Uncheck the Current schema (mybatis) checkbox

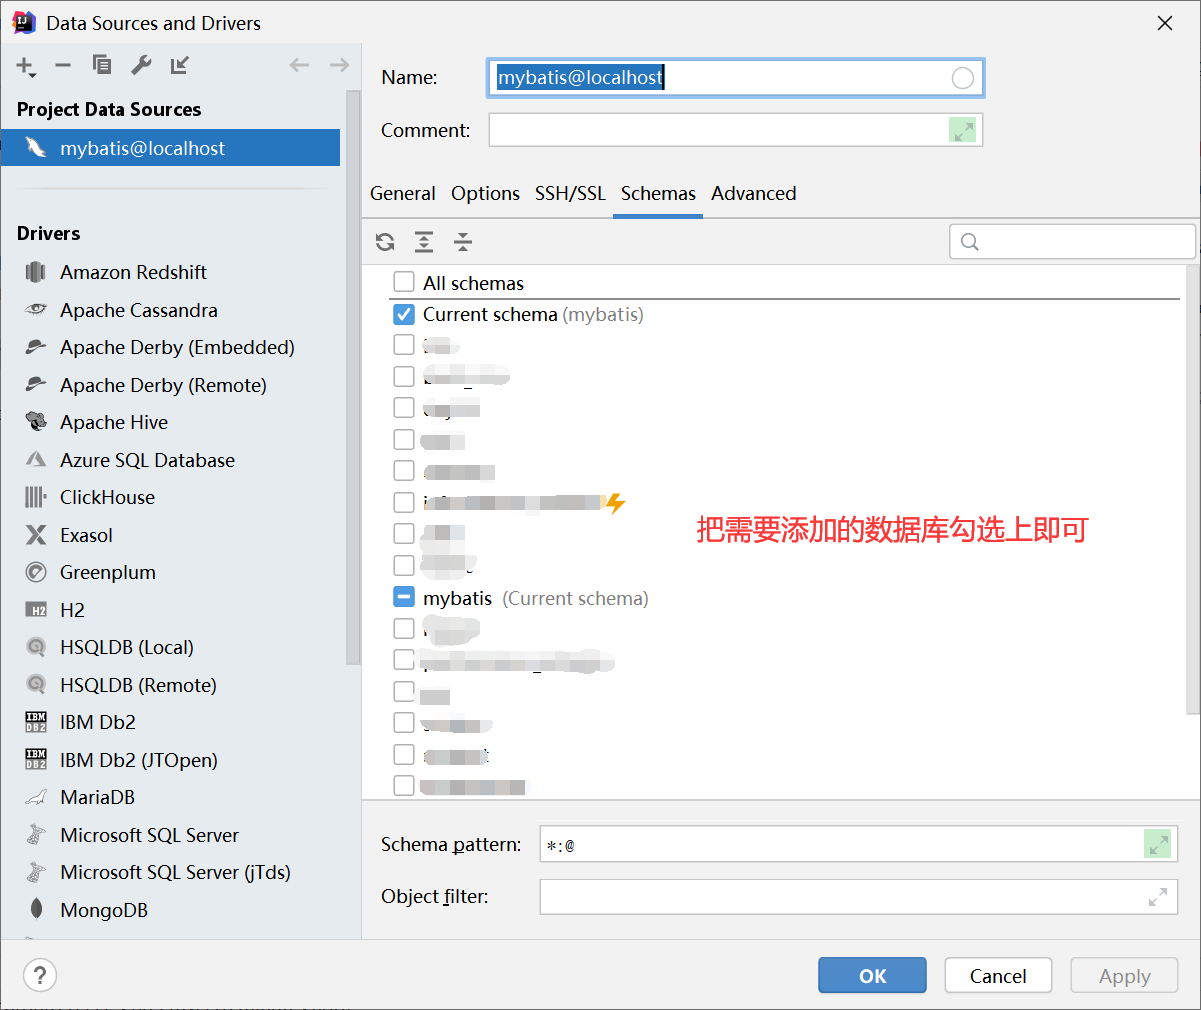(x=404, y=314)
